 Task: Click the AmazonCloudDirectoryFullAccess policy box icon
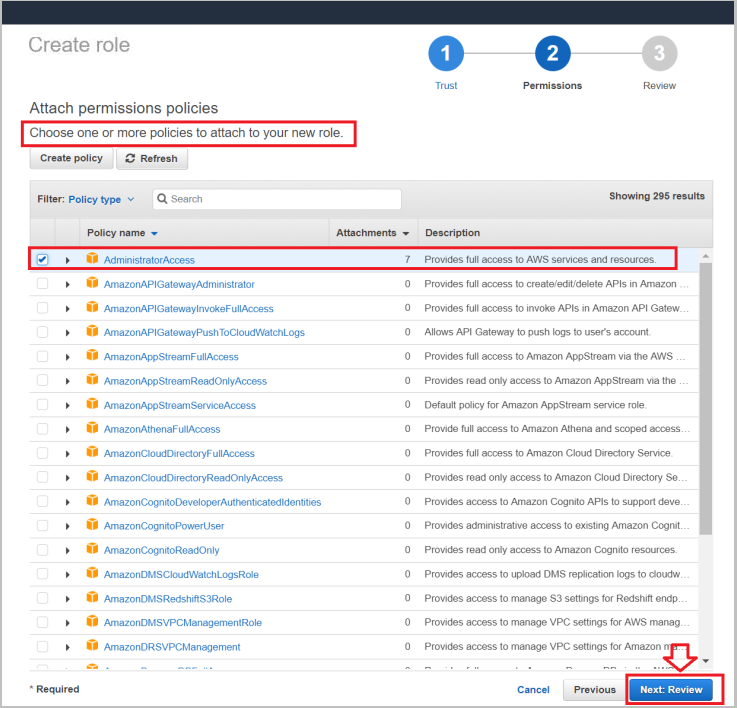click(x=92, y=452)
